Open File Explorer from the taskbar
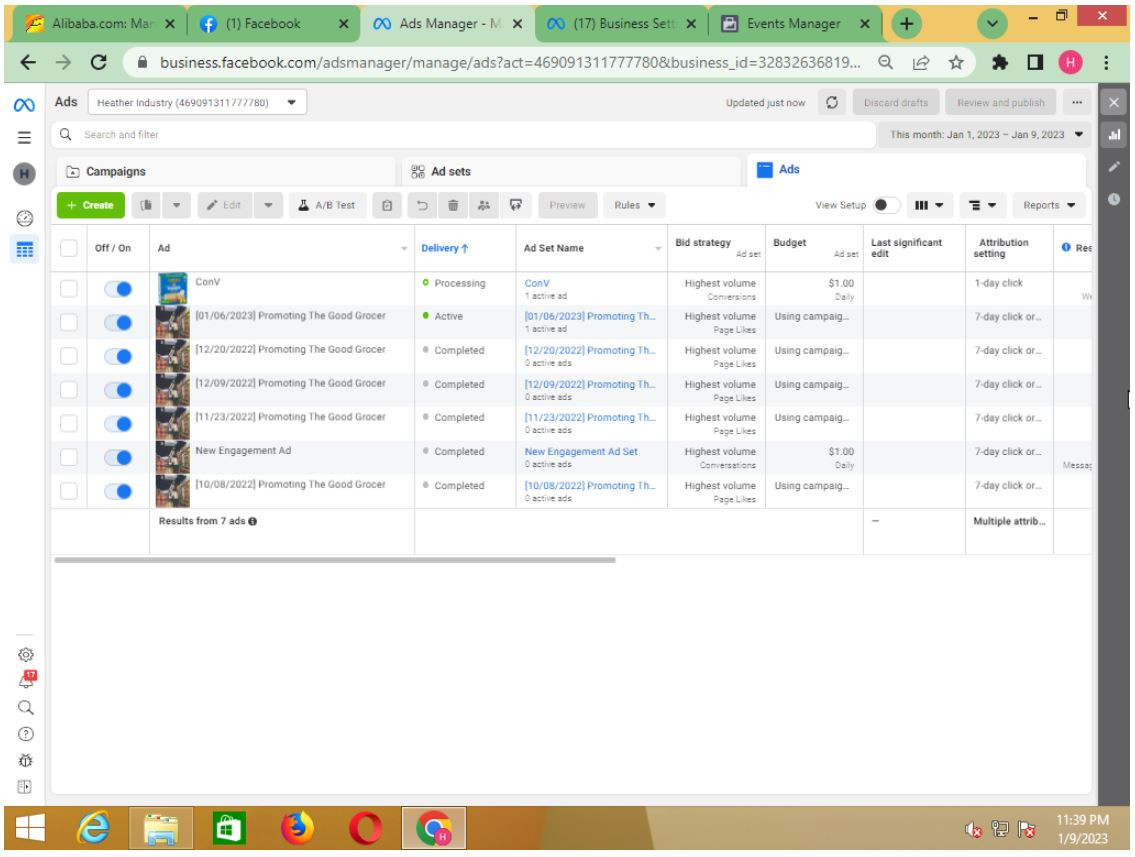The height and width of the screenshot is (857, 1135). 161,828
